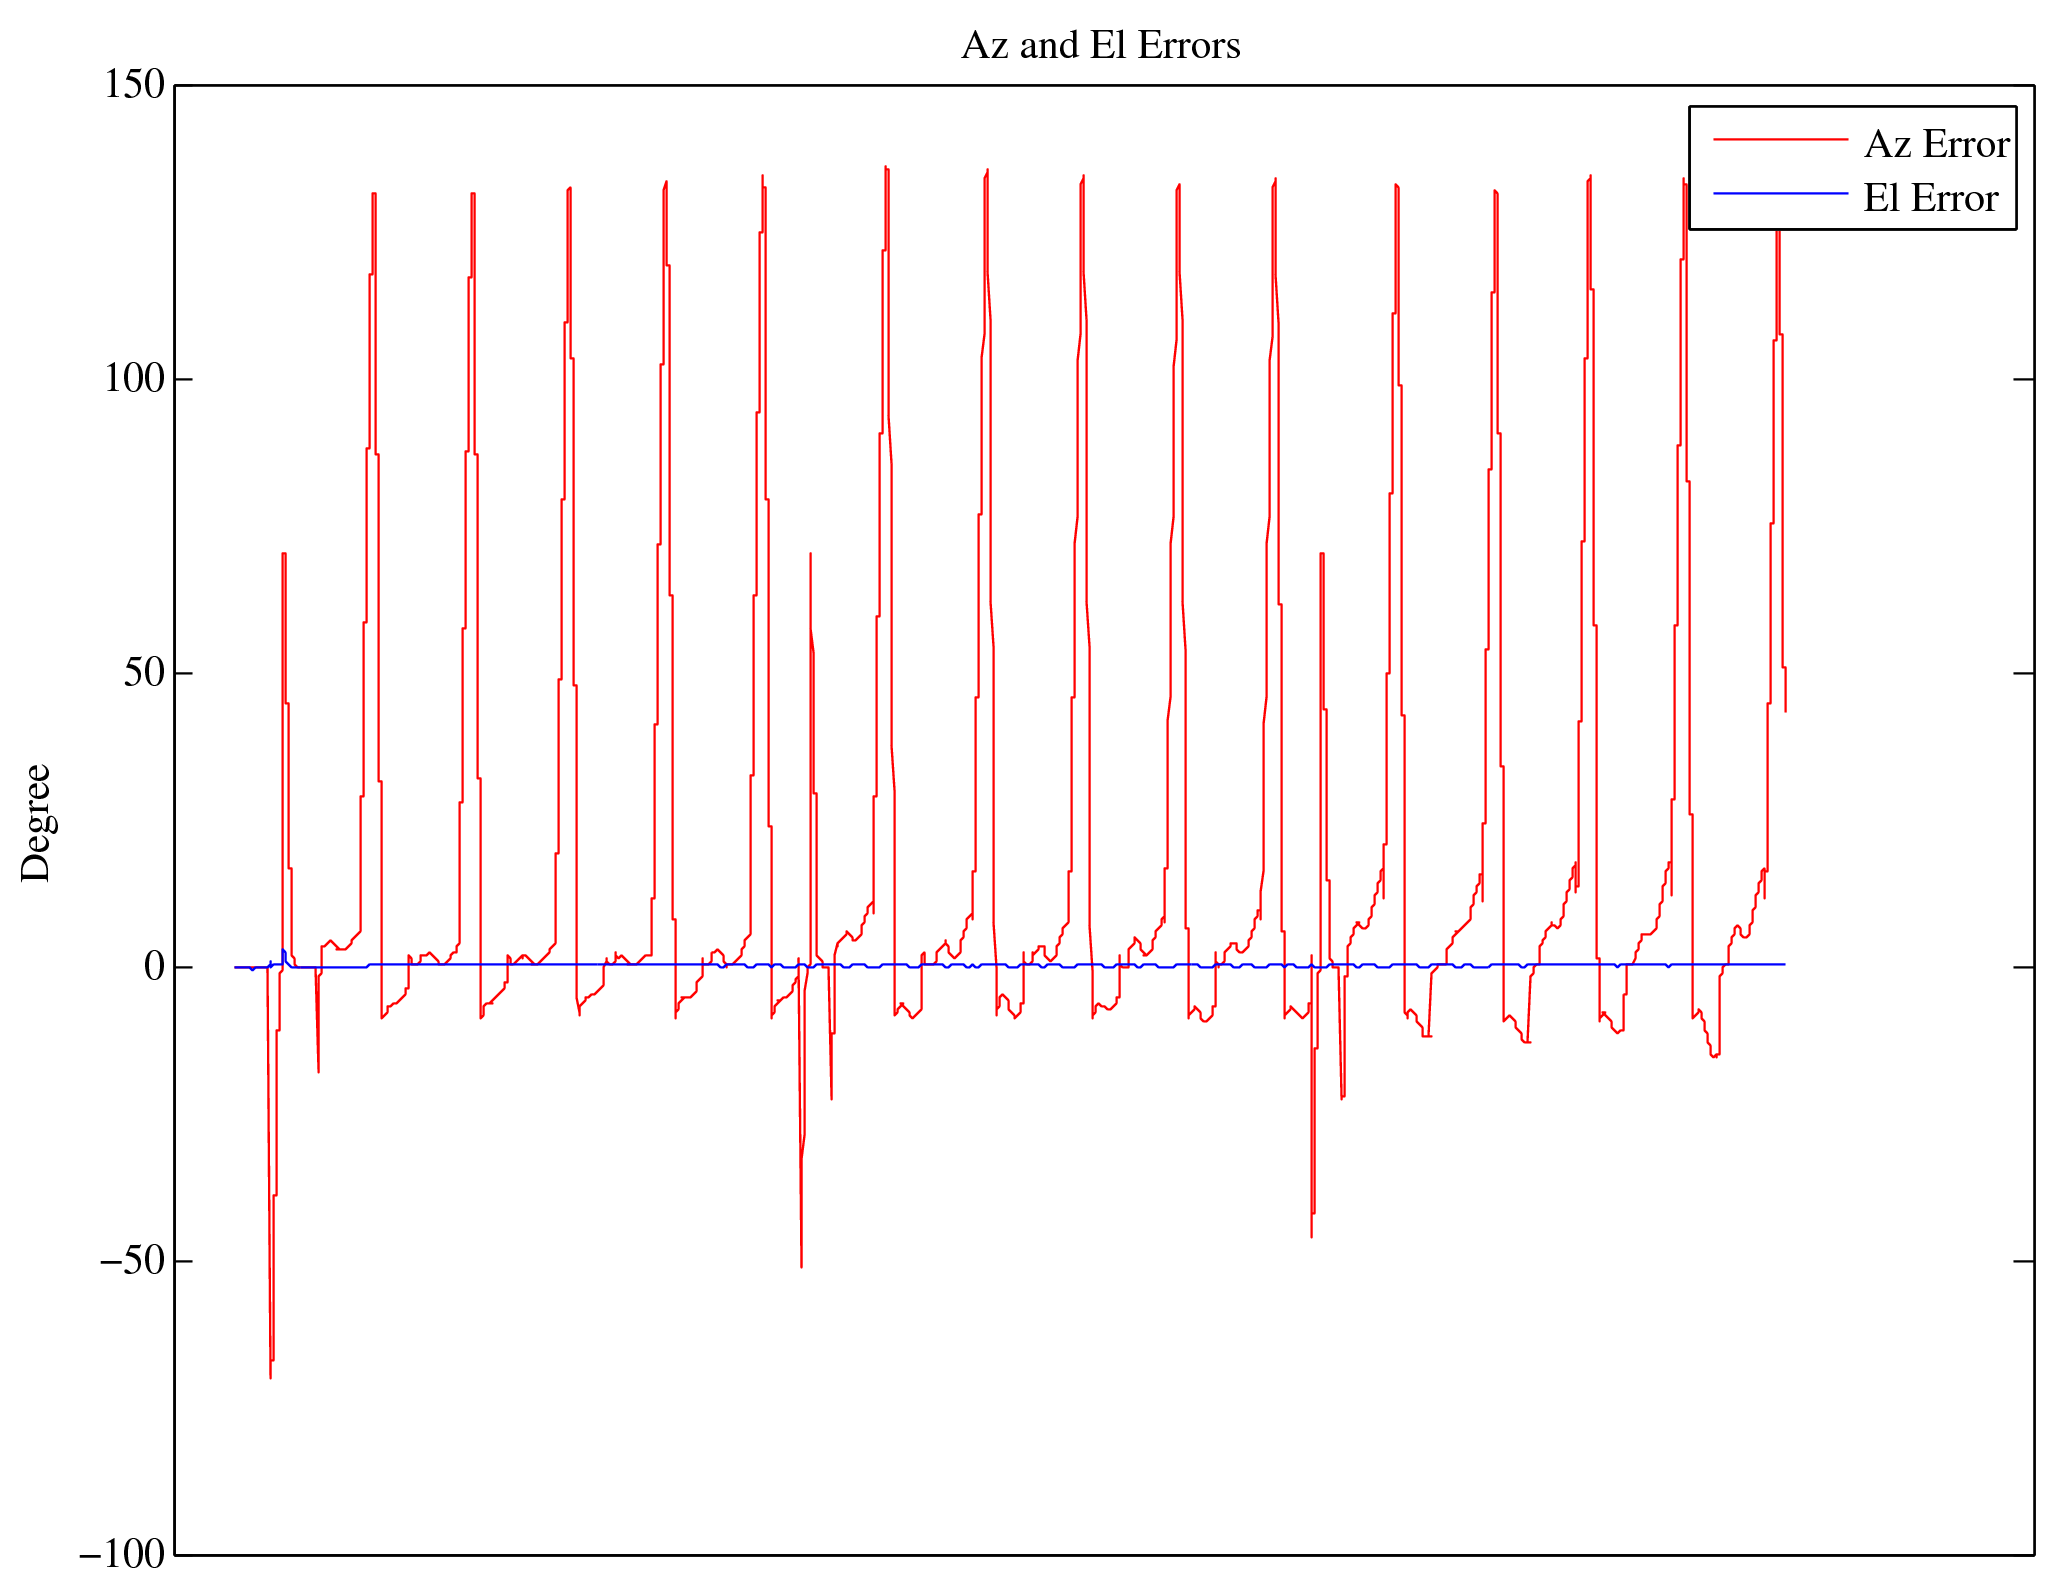Screen dimensions: 2063x1592
Task: Click the 150 y-axis tick label
Action: pos(134,85)
